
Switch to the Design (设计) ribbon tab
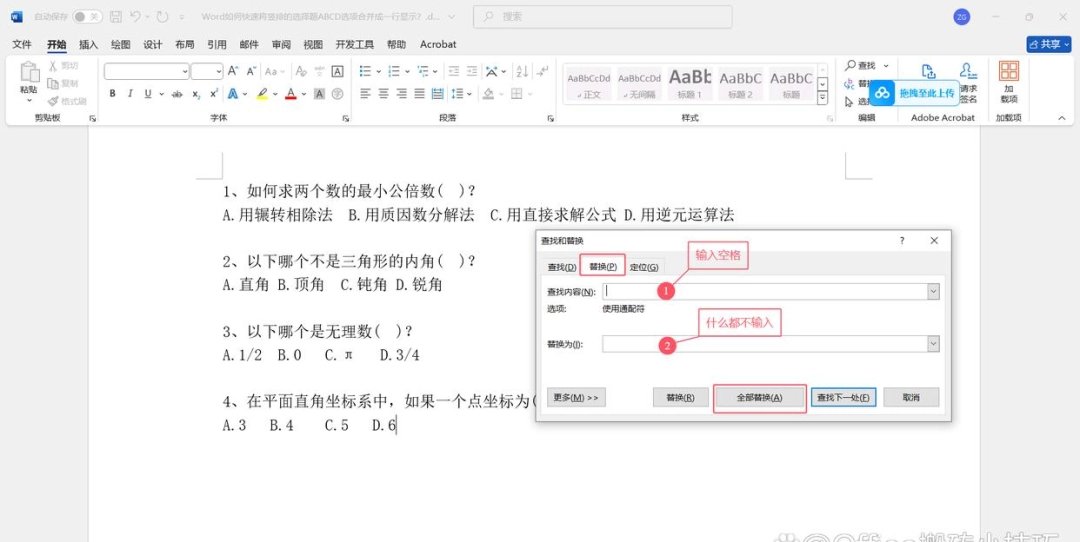(x=153, y=44)
